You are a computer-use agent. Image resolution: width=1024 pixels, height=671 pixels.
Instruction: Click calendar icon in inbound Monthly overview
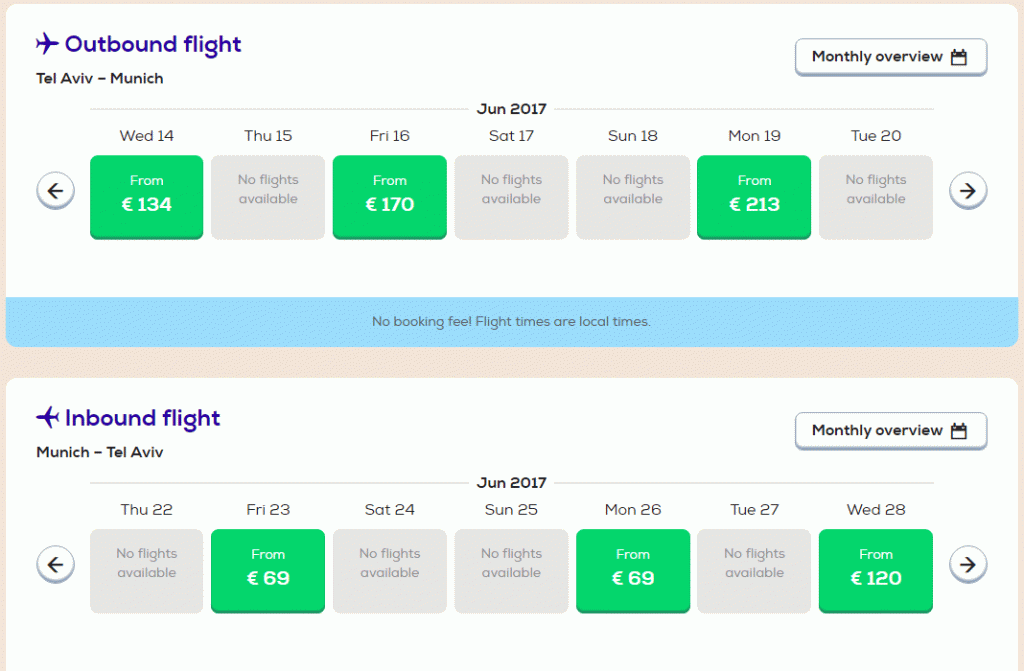pos(959,431)
